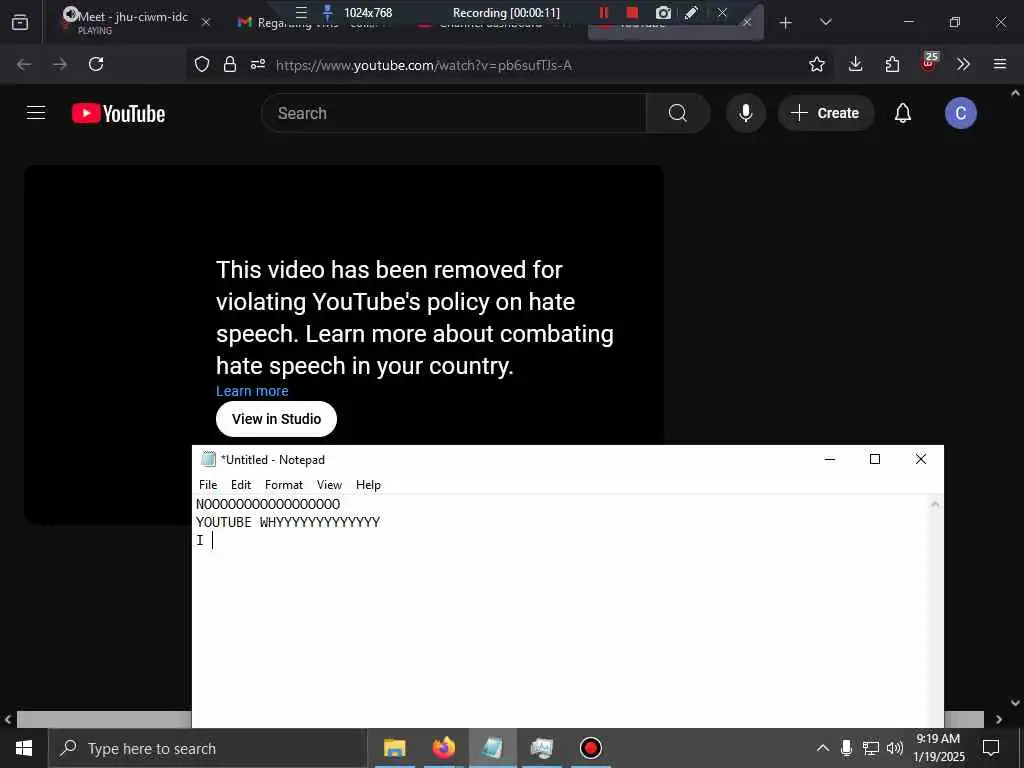Click the YouTube logo to go home
The height and width of the screenshot is (768, 1024).
coord(118,114)
